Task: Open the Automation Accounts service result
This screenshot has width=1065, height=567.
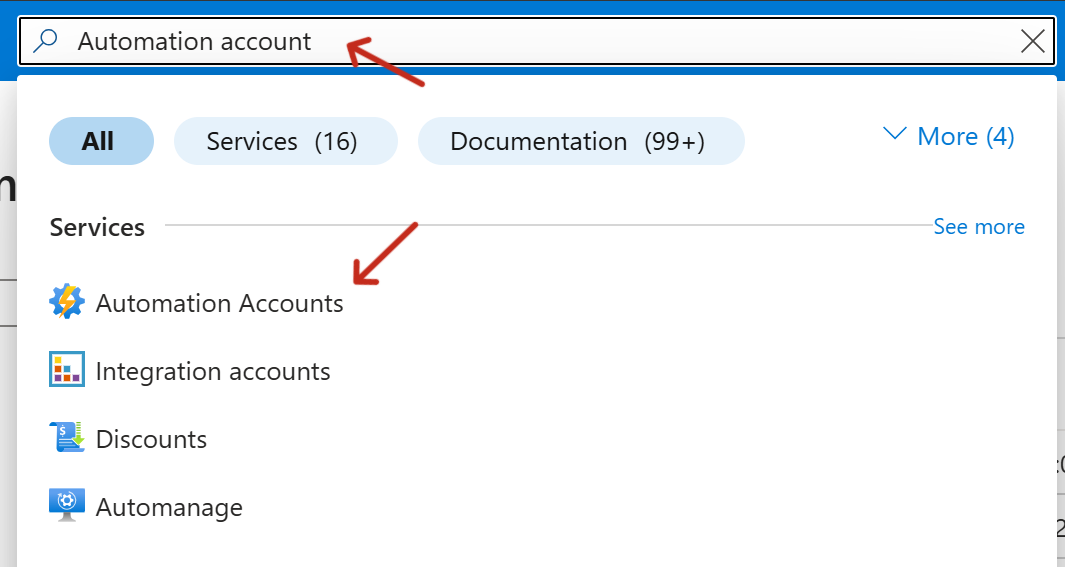Action: point(220,303)
